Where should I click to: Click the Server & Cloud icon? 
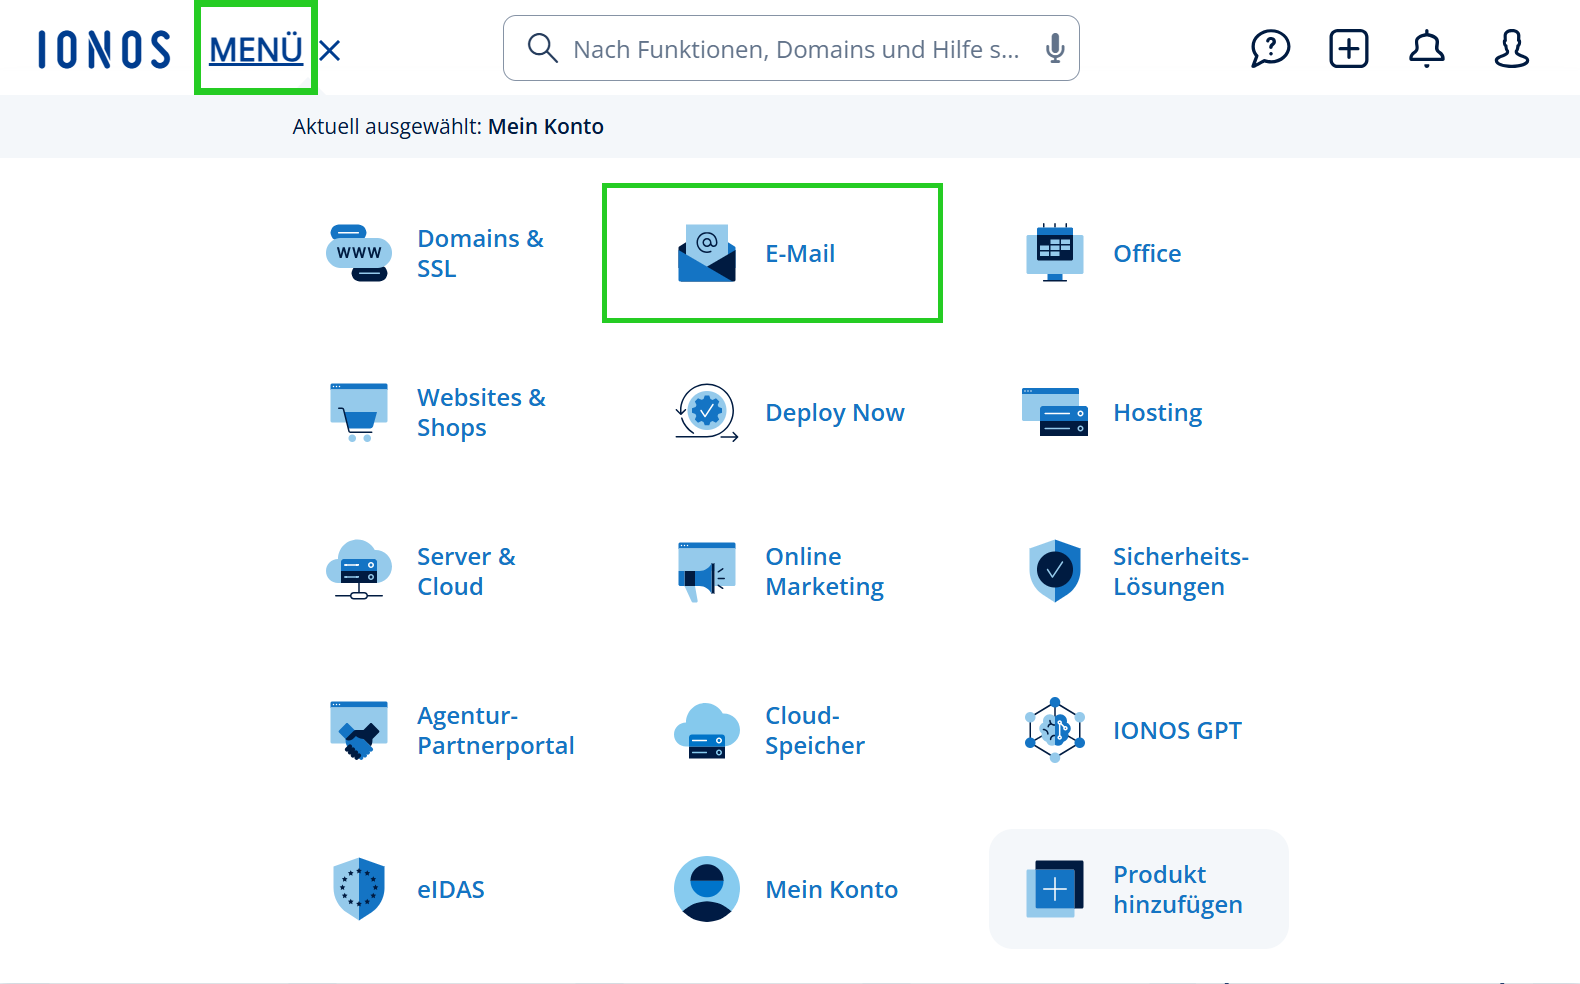(x=359, y=570)
